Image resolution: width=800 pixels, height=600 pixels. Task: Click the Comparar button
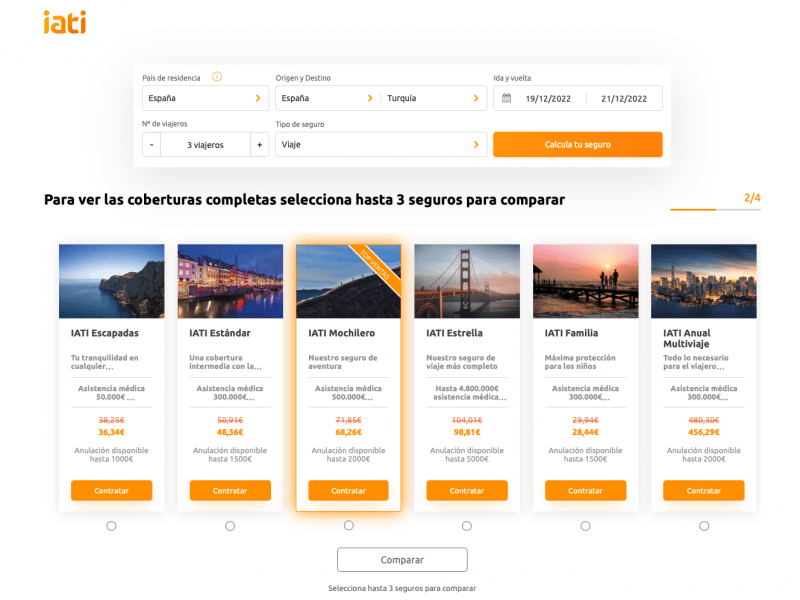pyautogui.click(x=402, y=560)
